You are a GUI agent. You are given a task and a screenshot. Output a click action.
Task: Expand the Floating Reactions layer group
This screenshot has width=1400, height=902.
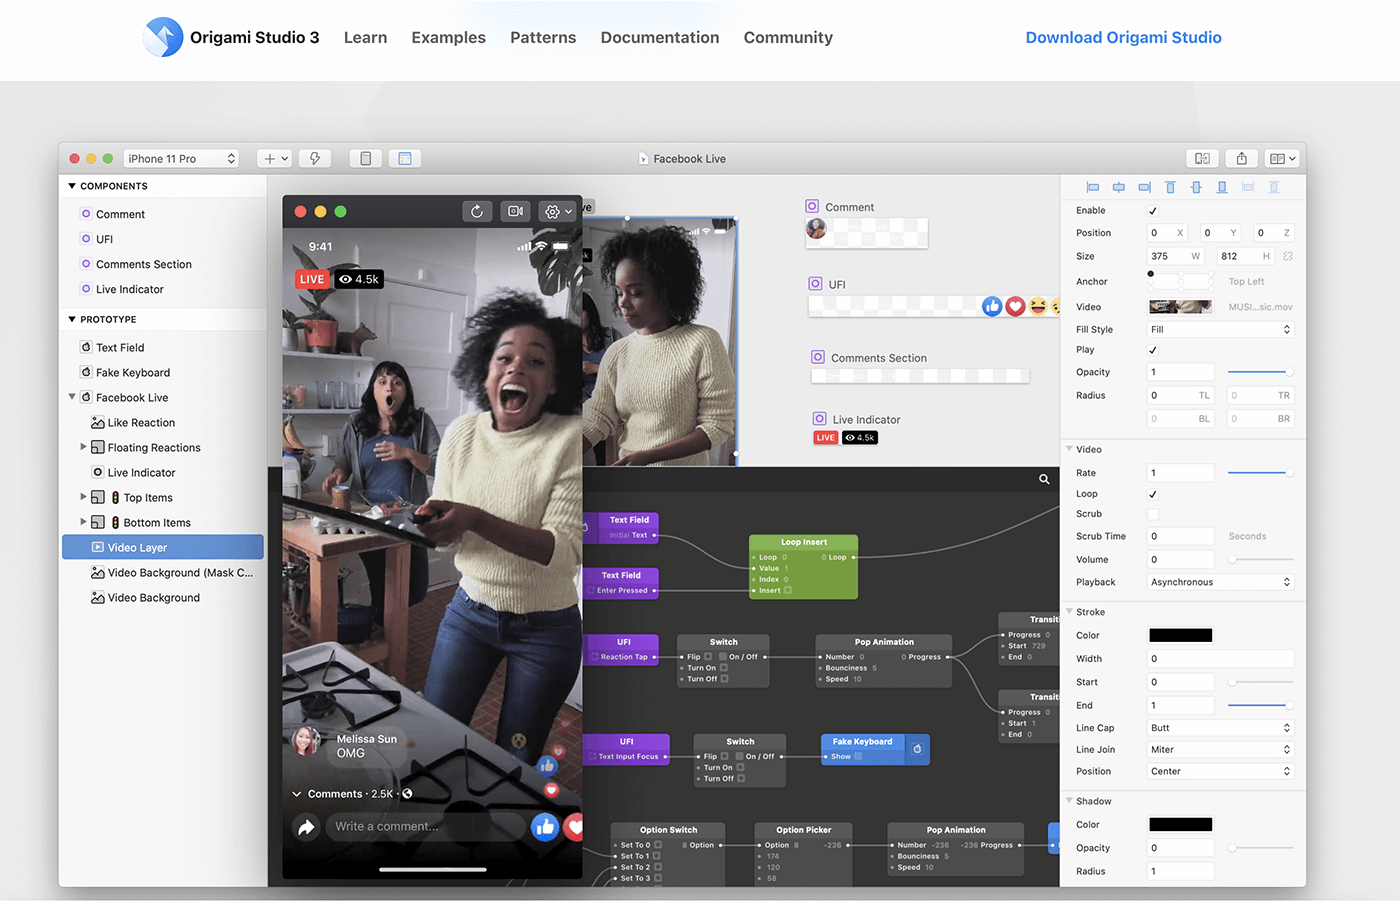click(83, 447)
